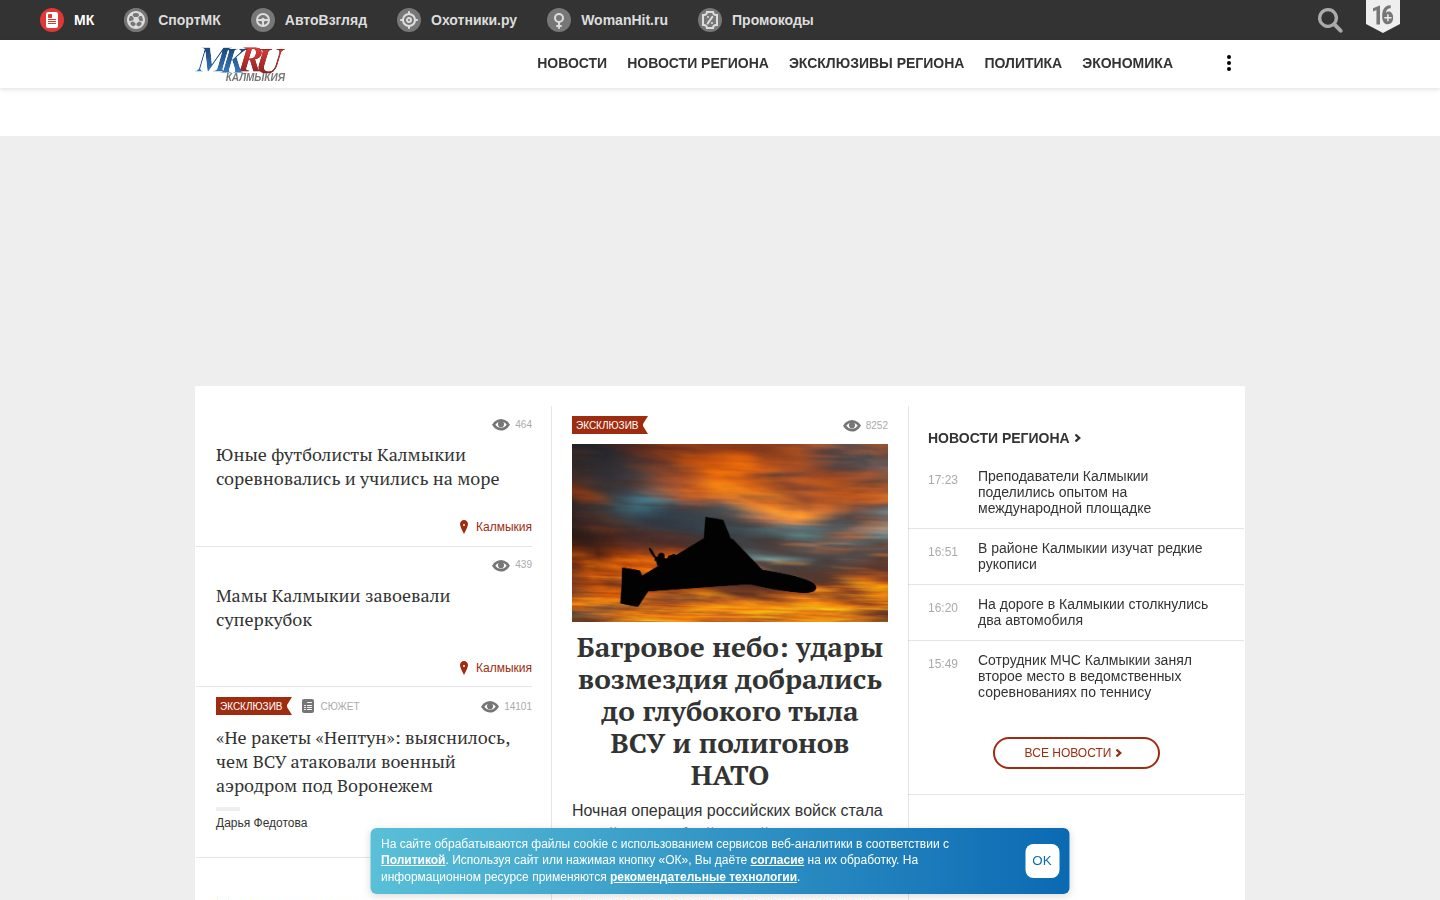Click the Эксклюзив tag beside Сюжет
The width and height of the screenshot is (1440, 900).
(x=253, y=706)
